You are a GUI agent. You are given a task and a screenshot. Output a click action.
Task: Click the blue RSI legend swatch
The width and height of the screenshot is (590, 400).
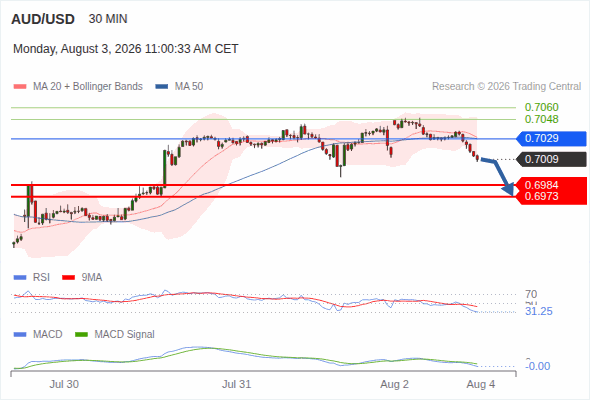coord(20,278)
